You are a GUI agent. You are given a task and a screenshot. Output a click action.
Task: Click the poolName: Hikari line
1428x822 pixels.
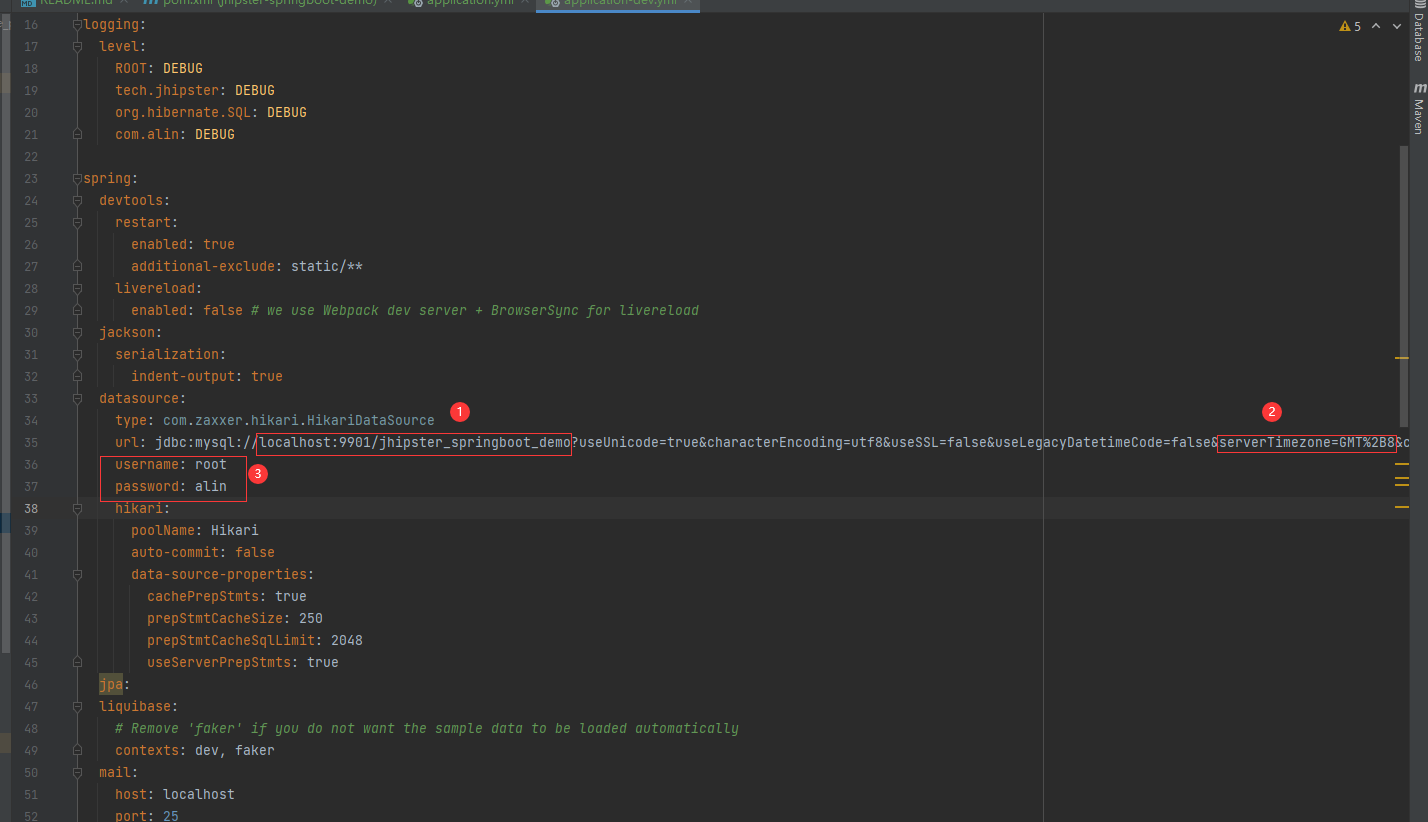pyautogui.click(x=194, y=530)
